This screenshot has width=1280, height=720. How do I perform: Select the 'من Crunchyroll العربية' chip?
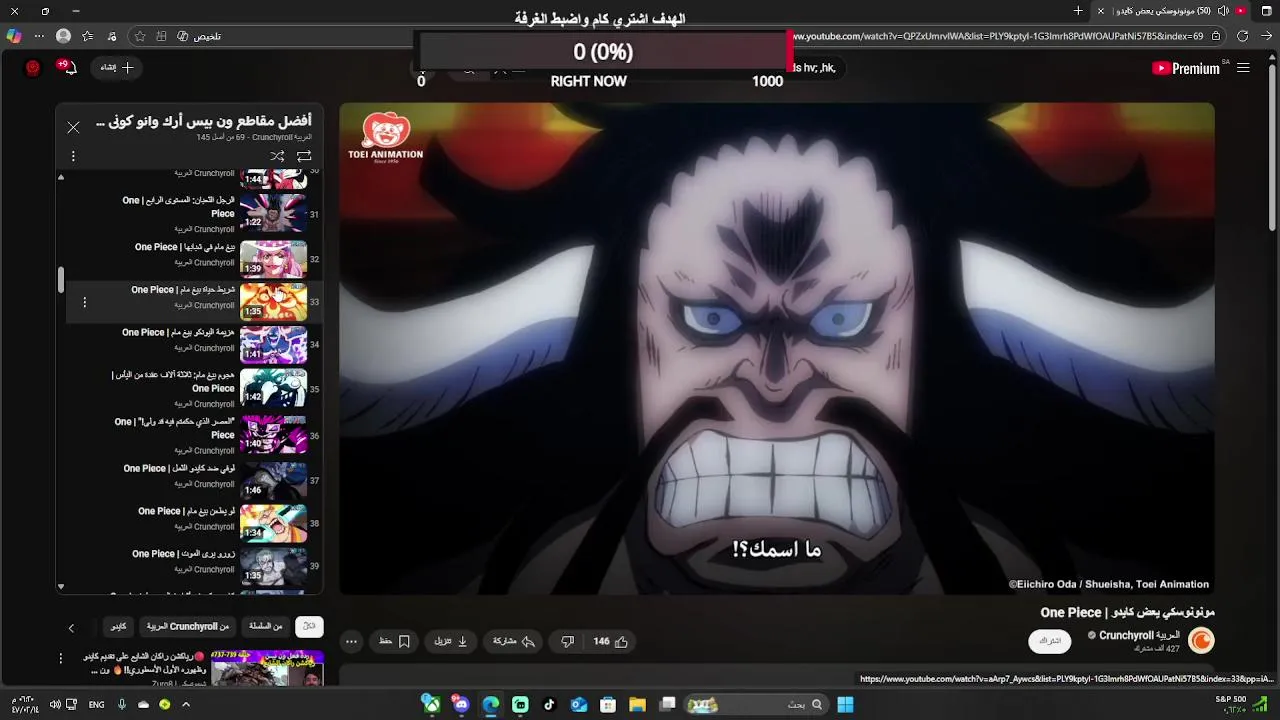188,626
